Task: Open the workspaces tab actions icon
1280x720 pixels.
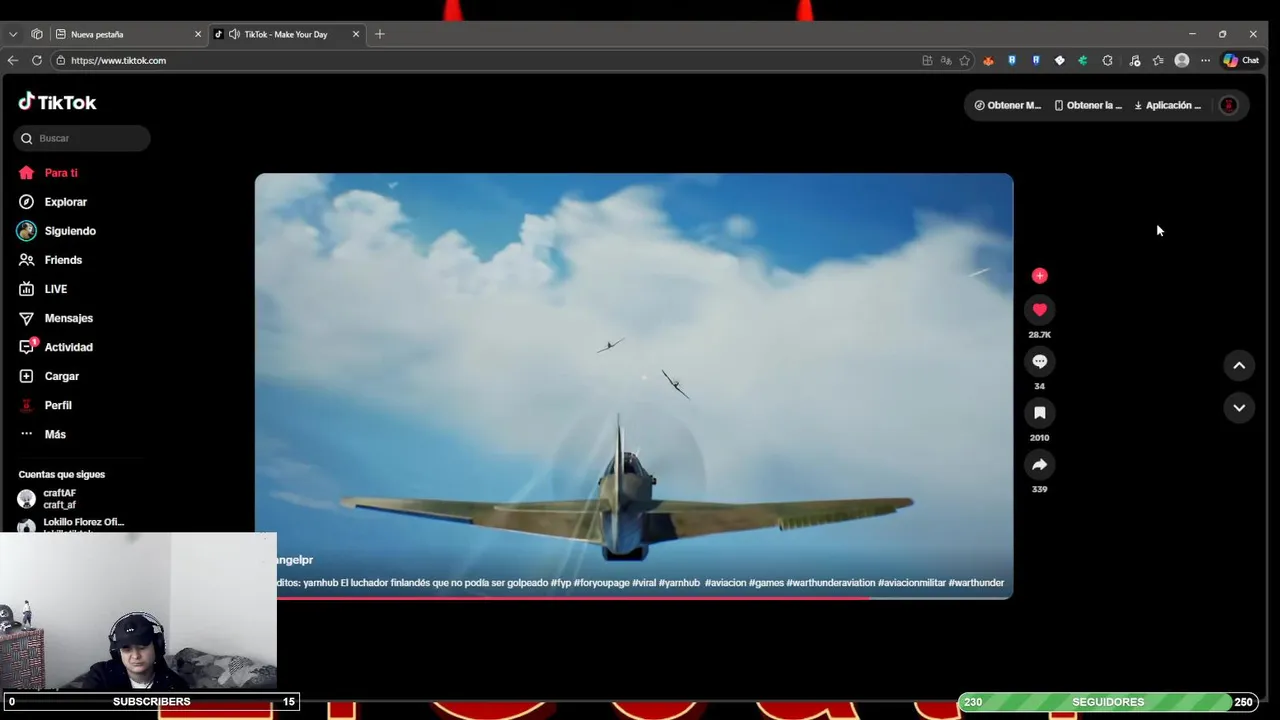Action: click(x=37, y=34)
